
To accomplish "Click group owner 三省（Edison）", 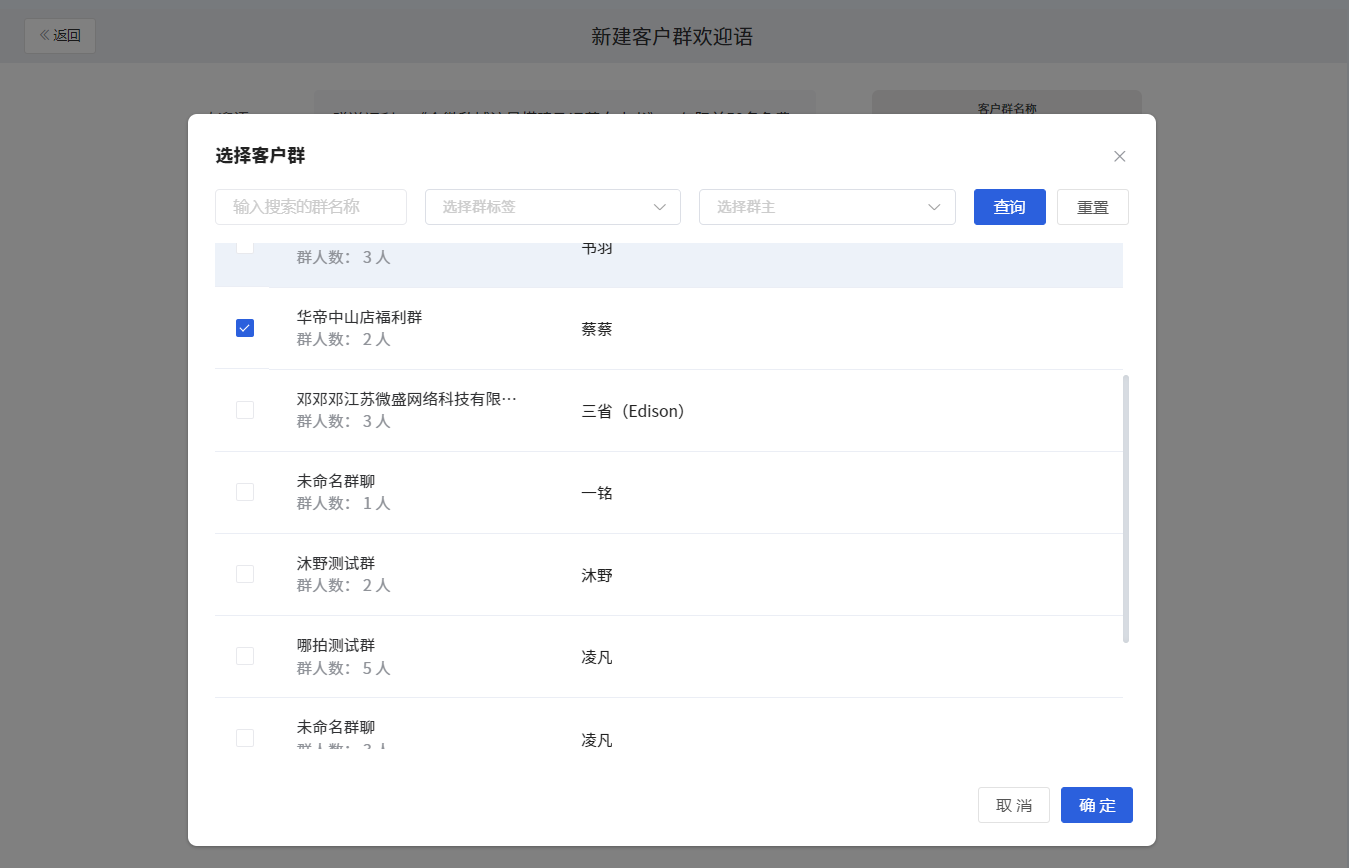I will pos(633,411).
